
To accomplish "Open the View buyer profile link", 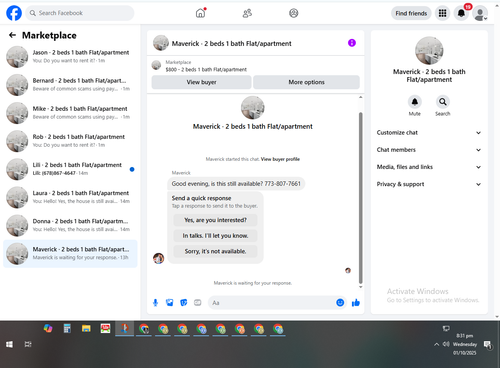I will tap(280, 159).
